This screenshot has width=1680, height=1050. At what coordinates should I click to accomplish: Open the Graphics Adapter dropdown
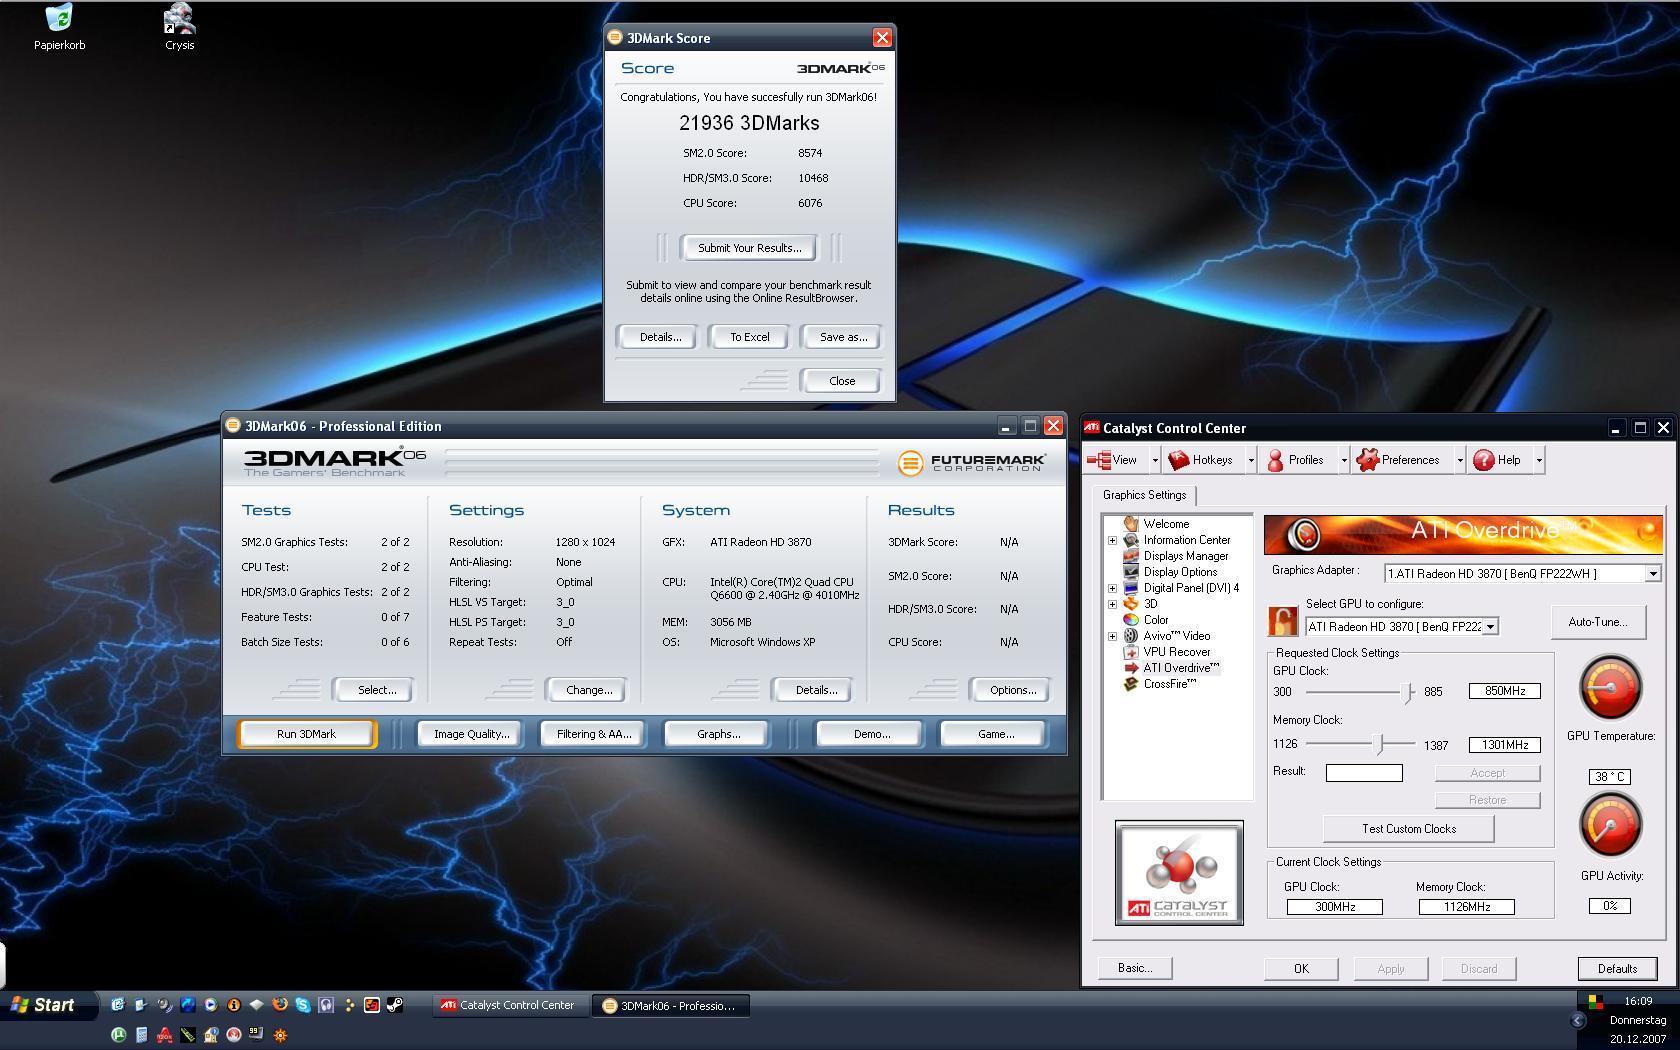pyautogui.click(x=1652, y=574)
